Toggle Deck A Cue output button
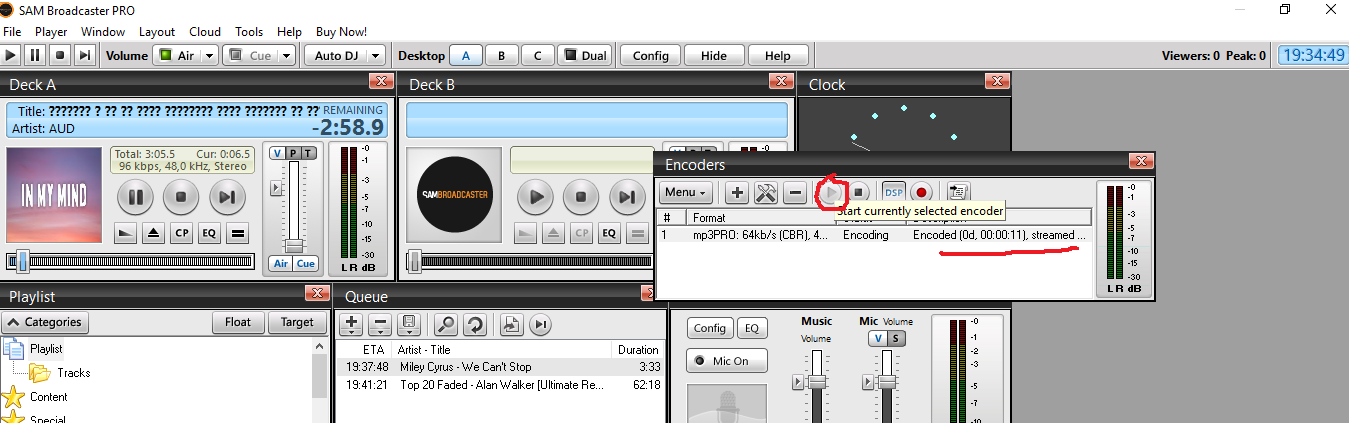This screenshot has width=1349, height=423. [x=305, y=264]
